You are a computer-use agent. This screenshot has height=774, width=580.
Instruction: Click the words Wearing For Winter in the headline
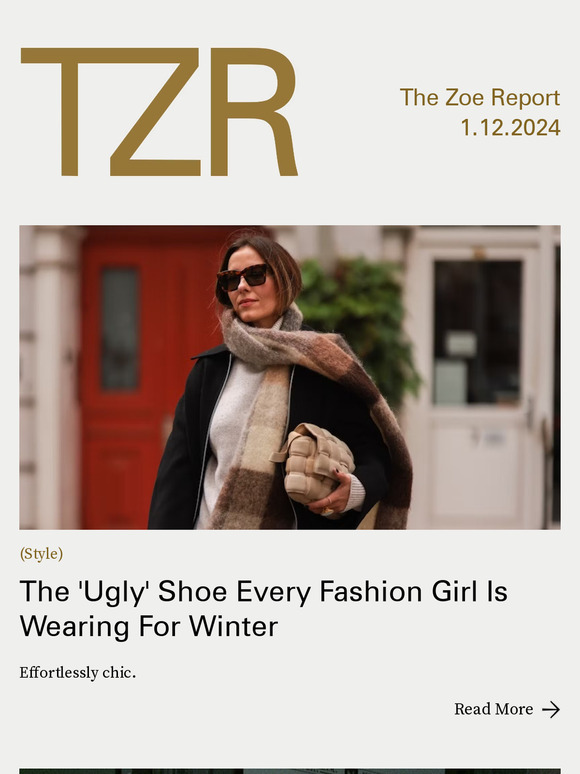[x=149, y=626]
